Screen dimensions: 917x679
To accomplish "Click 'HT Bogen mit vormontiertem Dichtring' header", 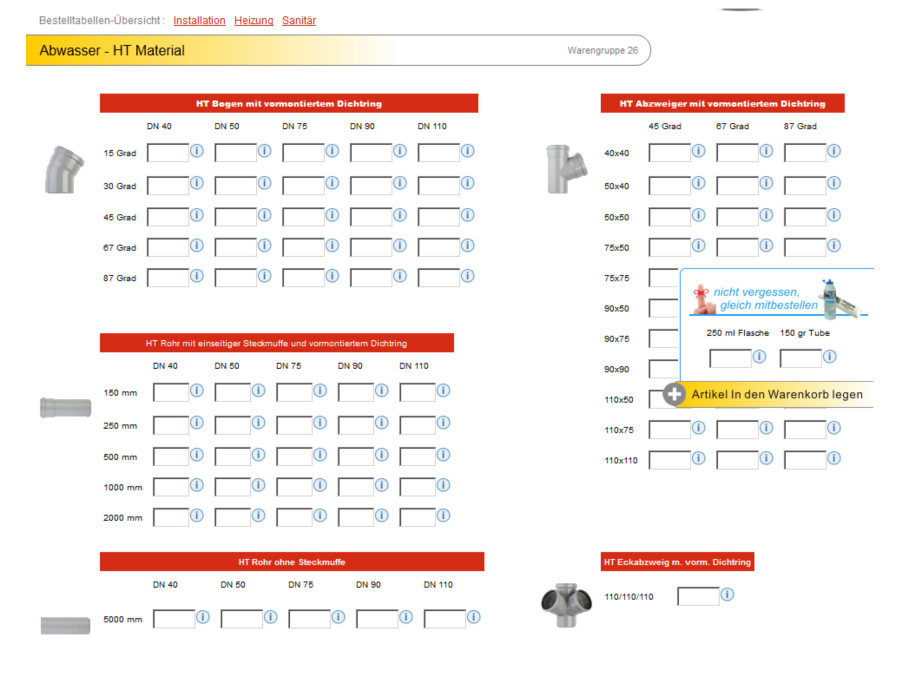I will (x=289, y=104).
